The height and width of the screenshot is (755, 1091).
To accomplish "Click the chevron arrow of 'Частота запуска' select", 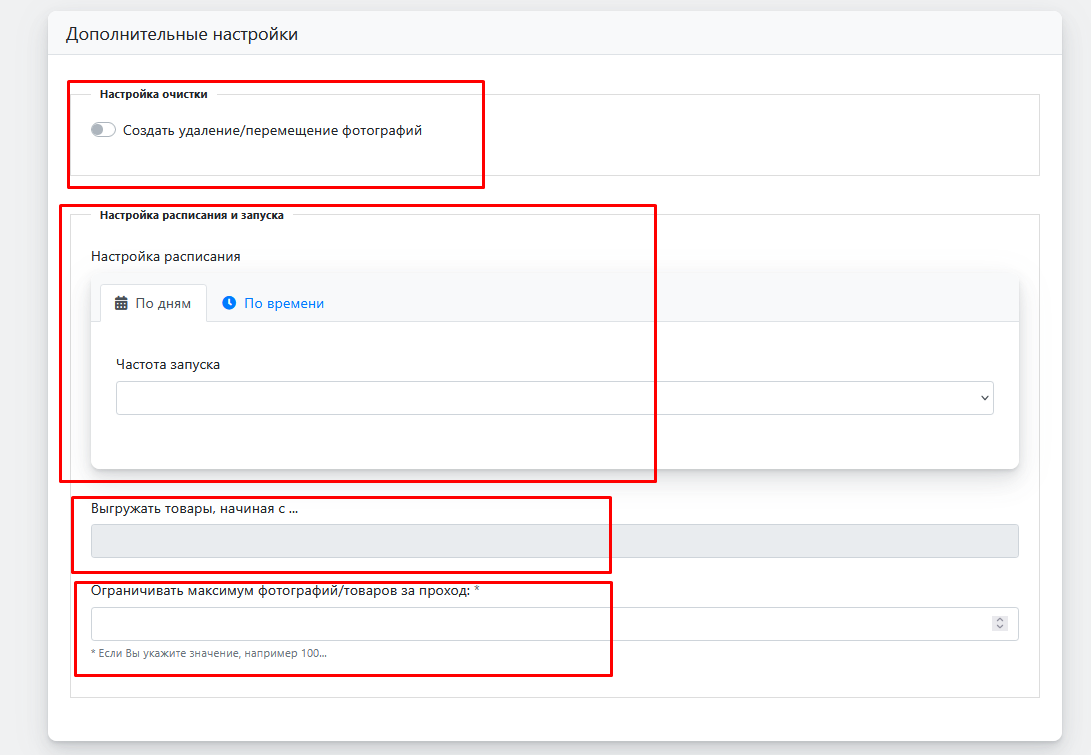I will (x=985, y=398).
